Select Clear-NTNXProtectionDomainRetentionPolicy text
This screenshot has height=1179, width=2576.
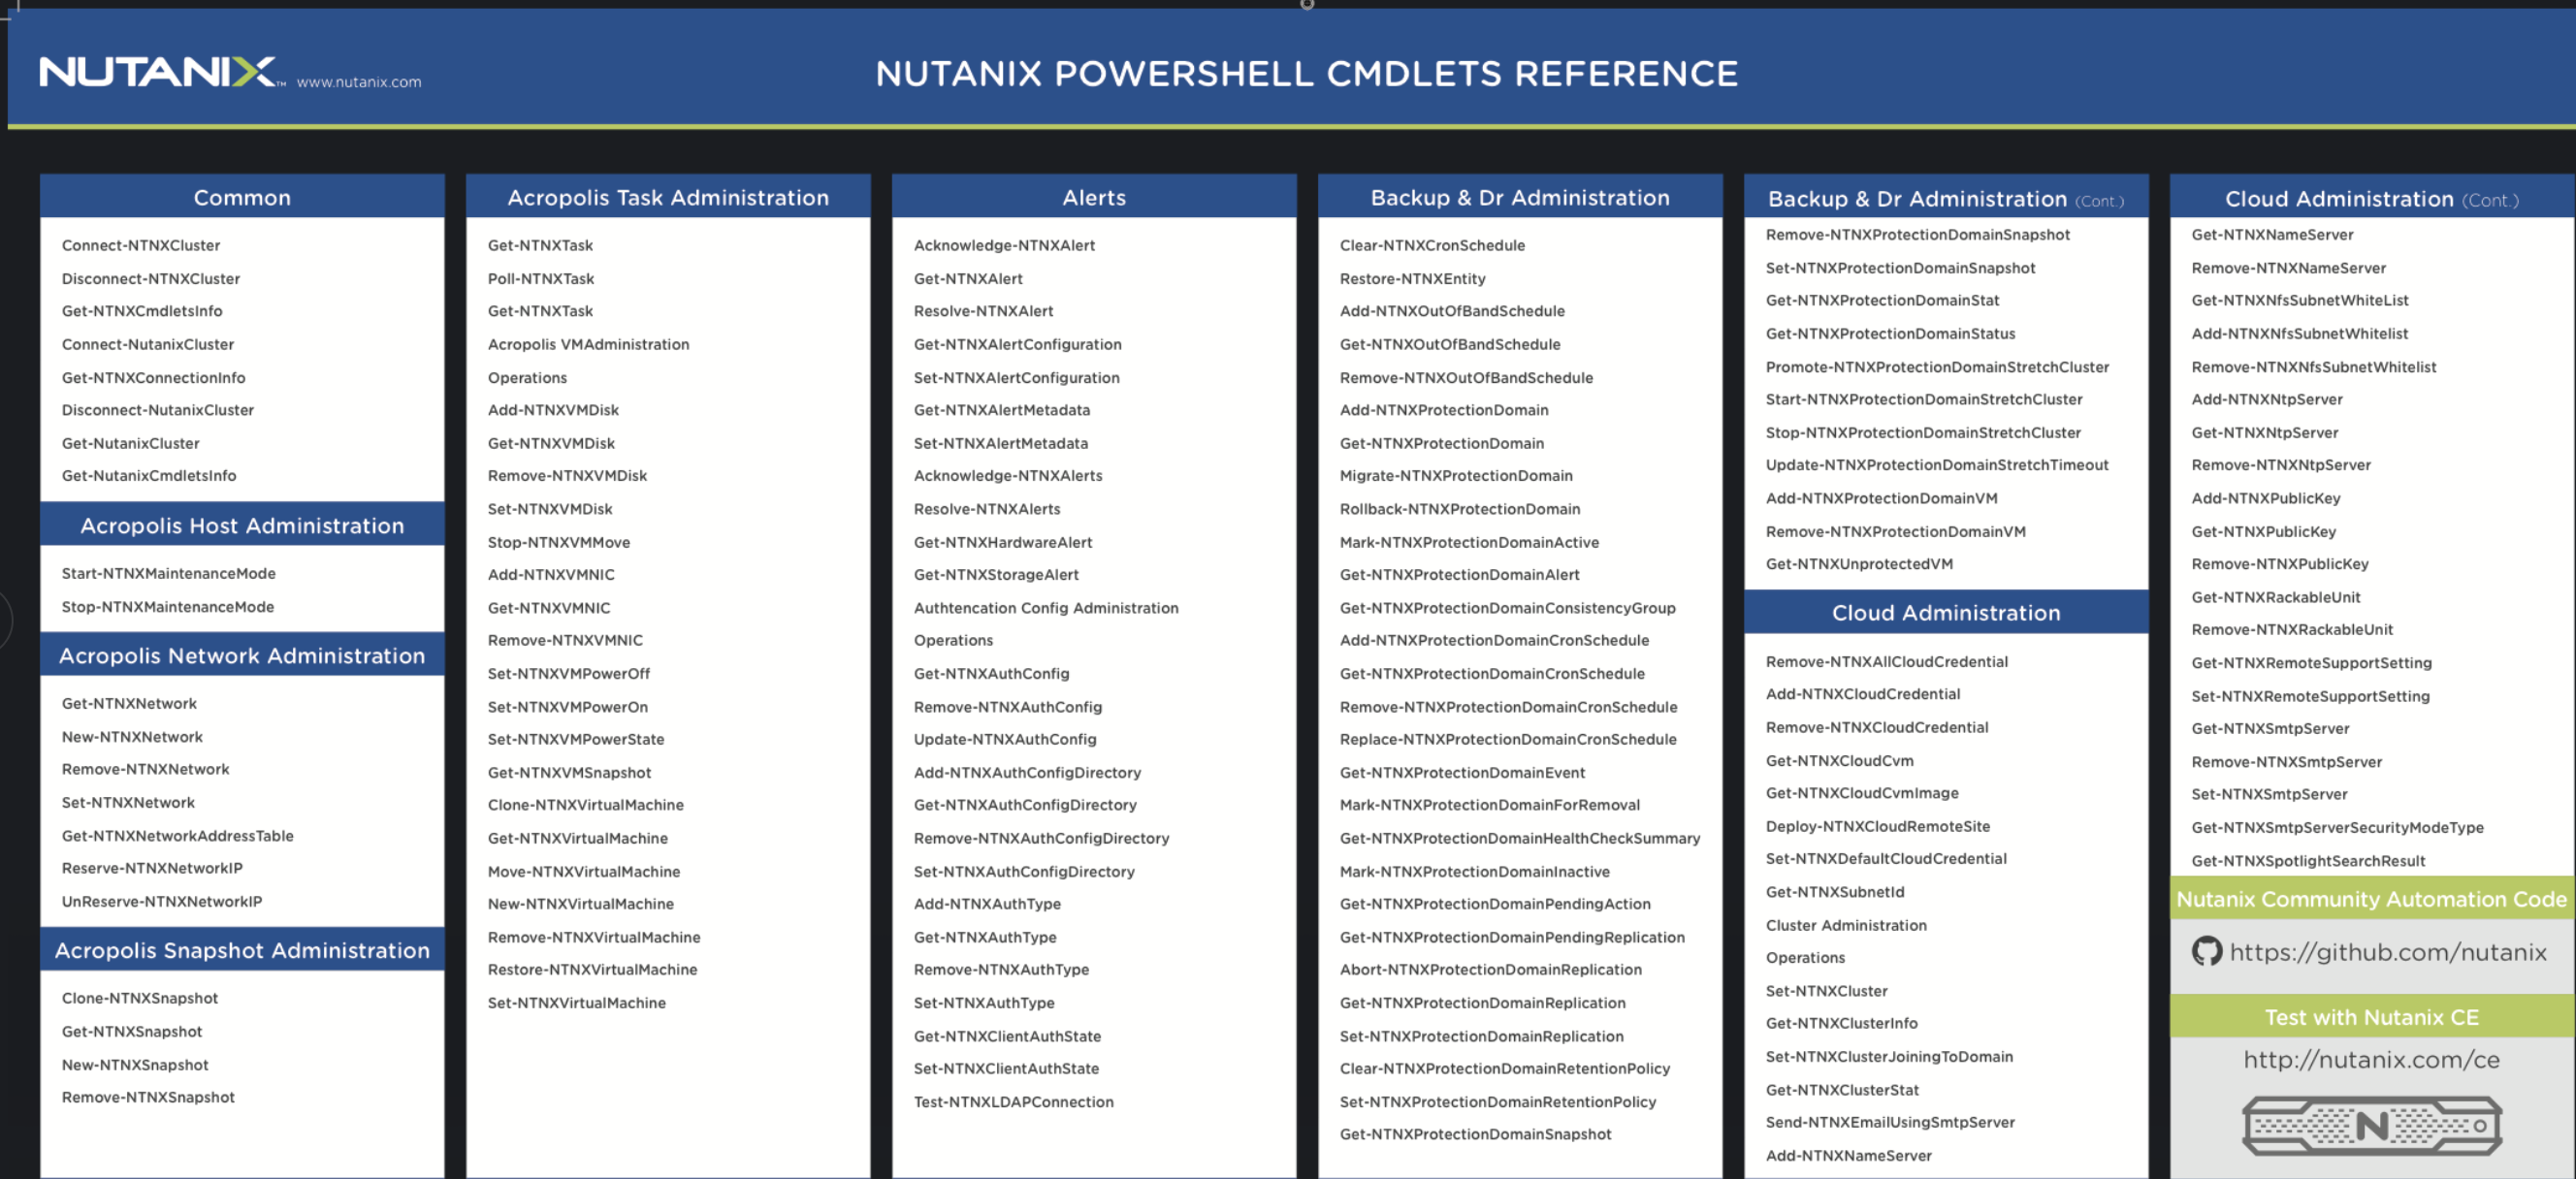point(1505,1068)
